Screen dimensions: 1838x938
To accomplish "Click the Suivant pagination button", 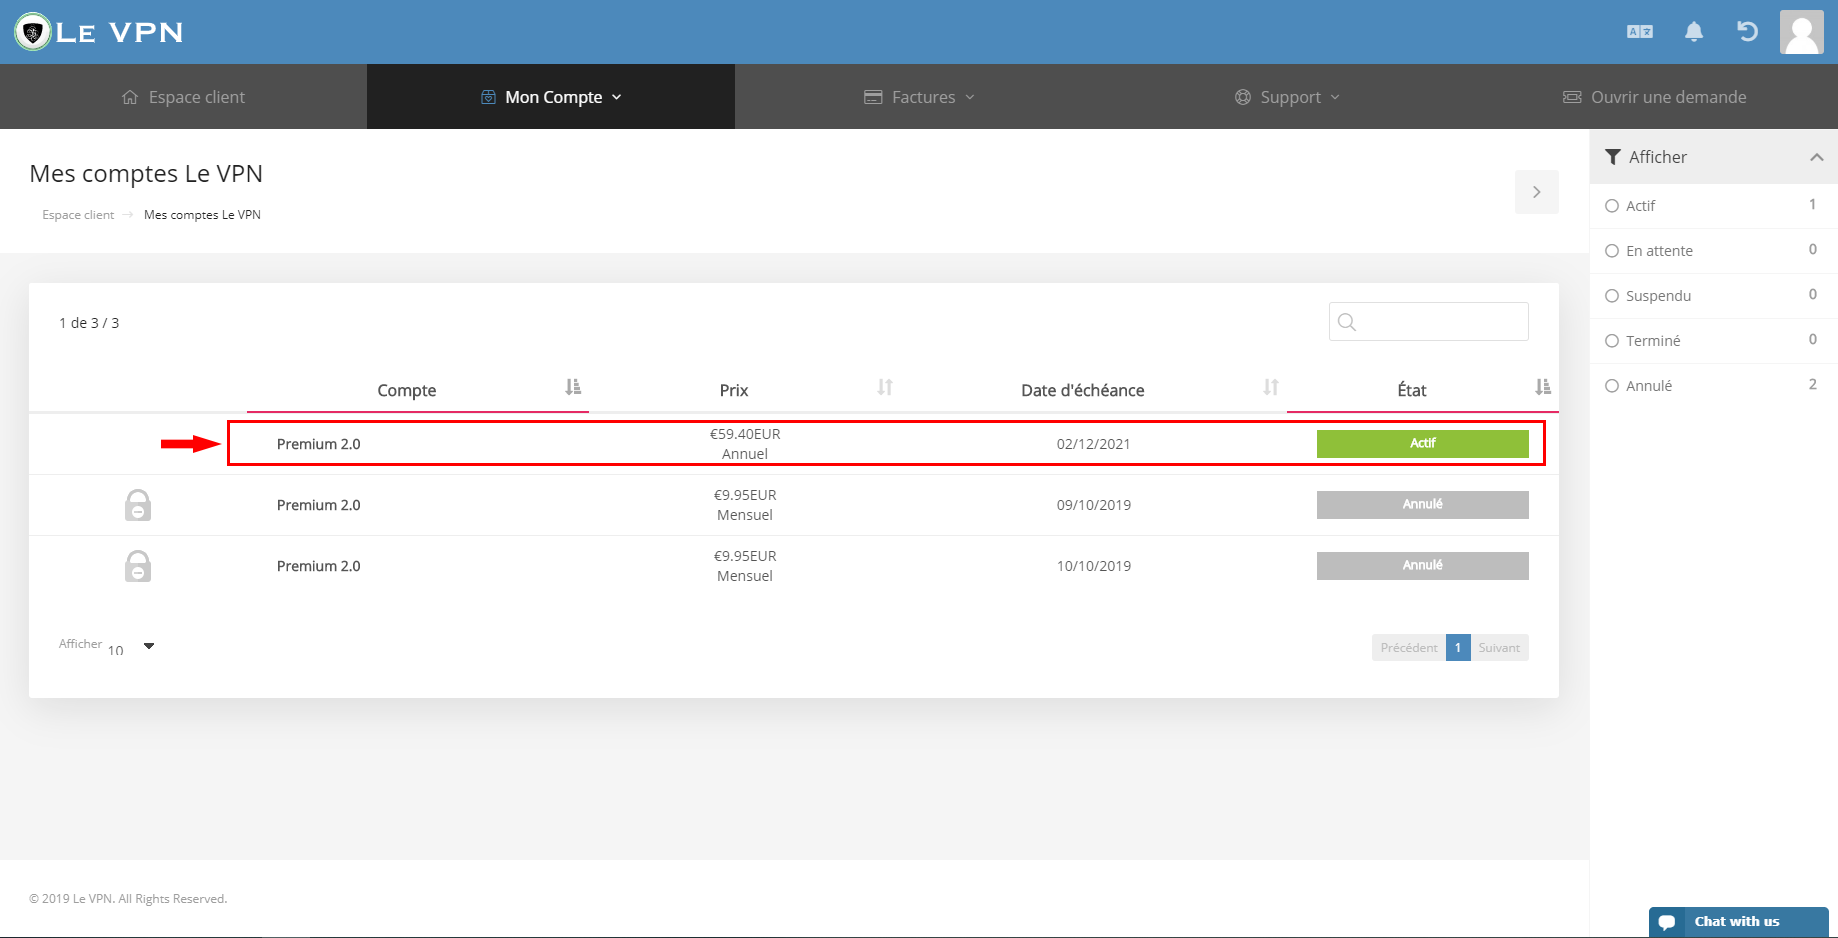I will (x=1499, y=648).
